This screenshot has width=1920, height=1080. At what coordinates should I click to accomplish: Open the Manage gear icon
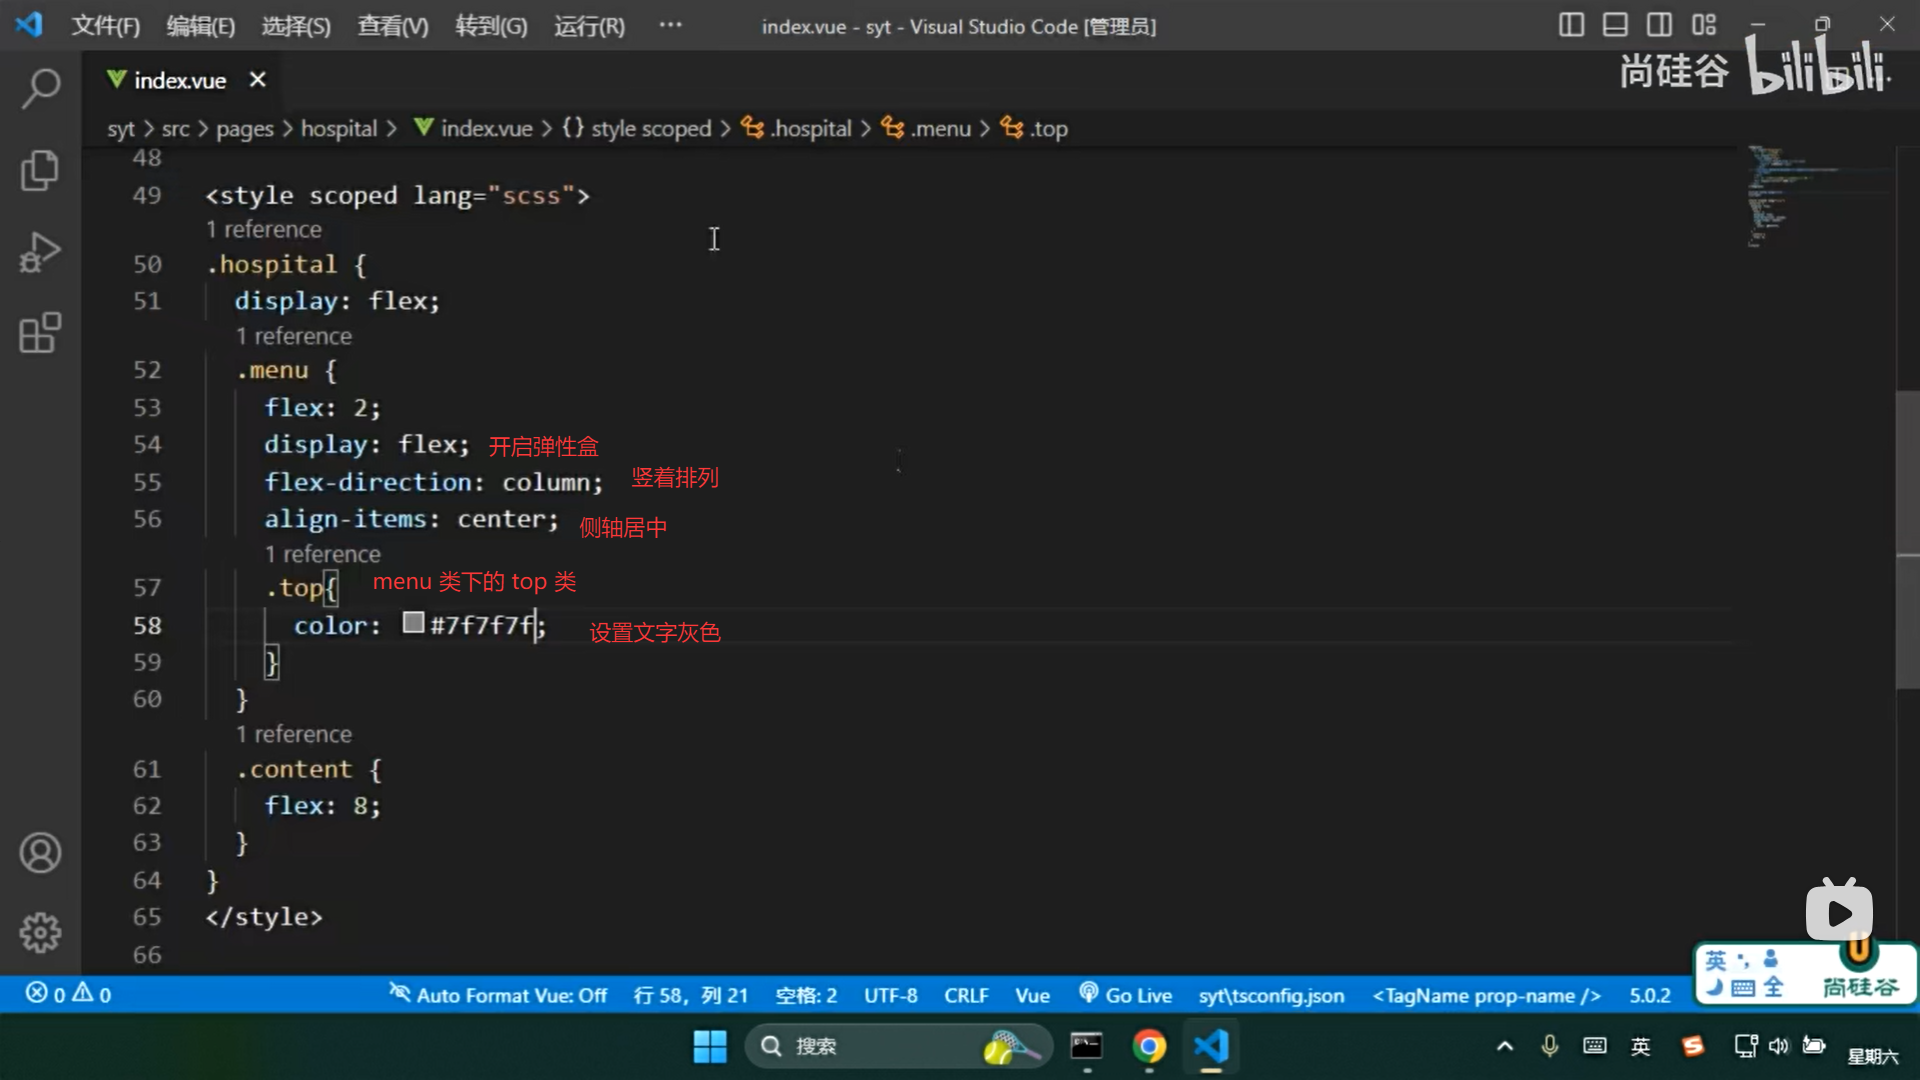click(40, 932)
